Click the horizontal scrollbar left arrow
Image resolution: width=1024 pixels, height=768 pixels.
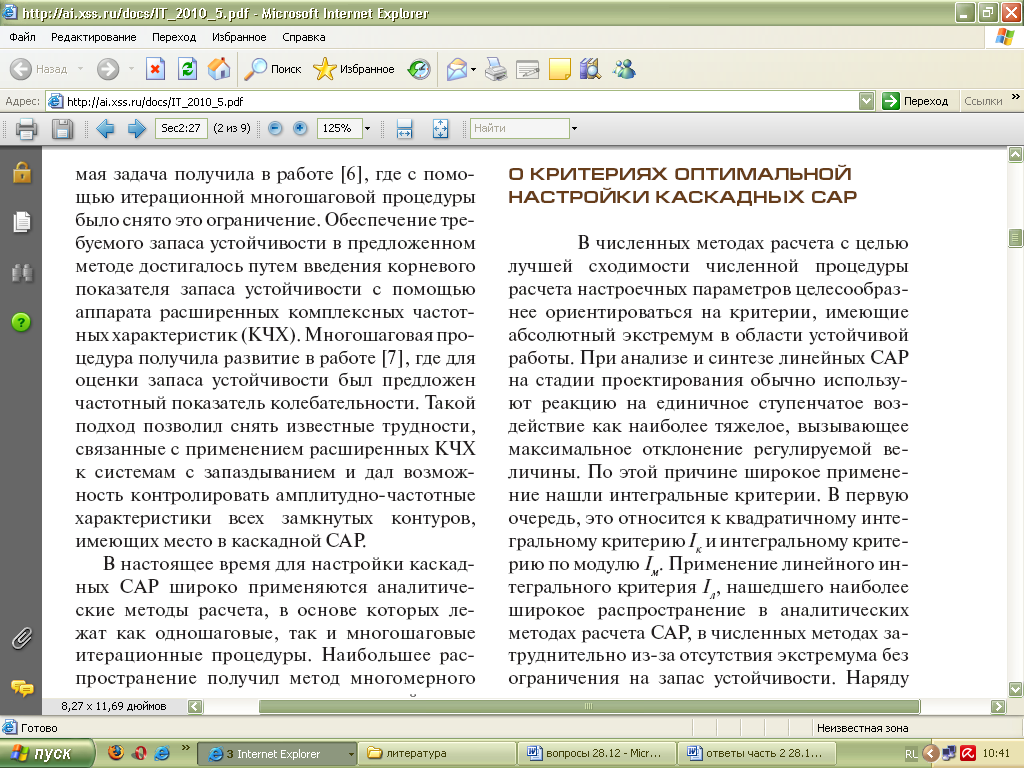[x=195, y=706]
